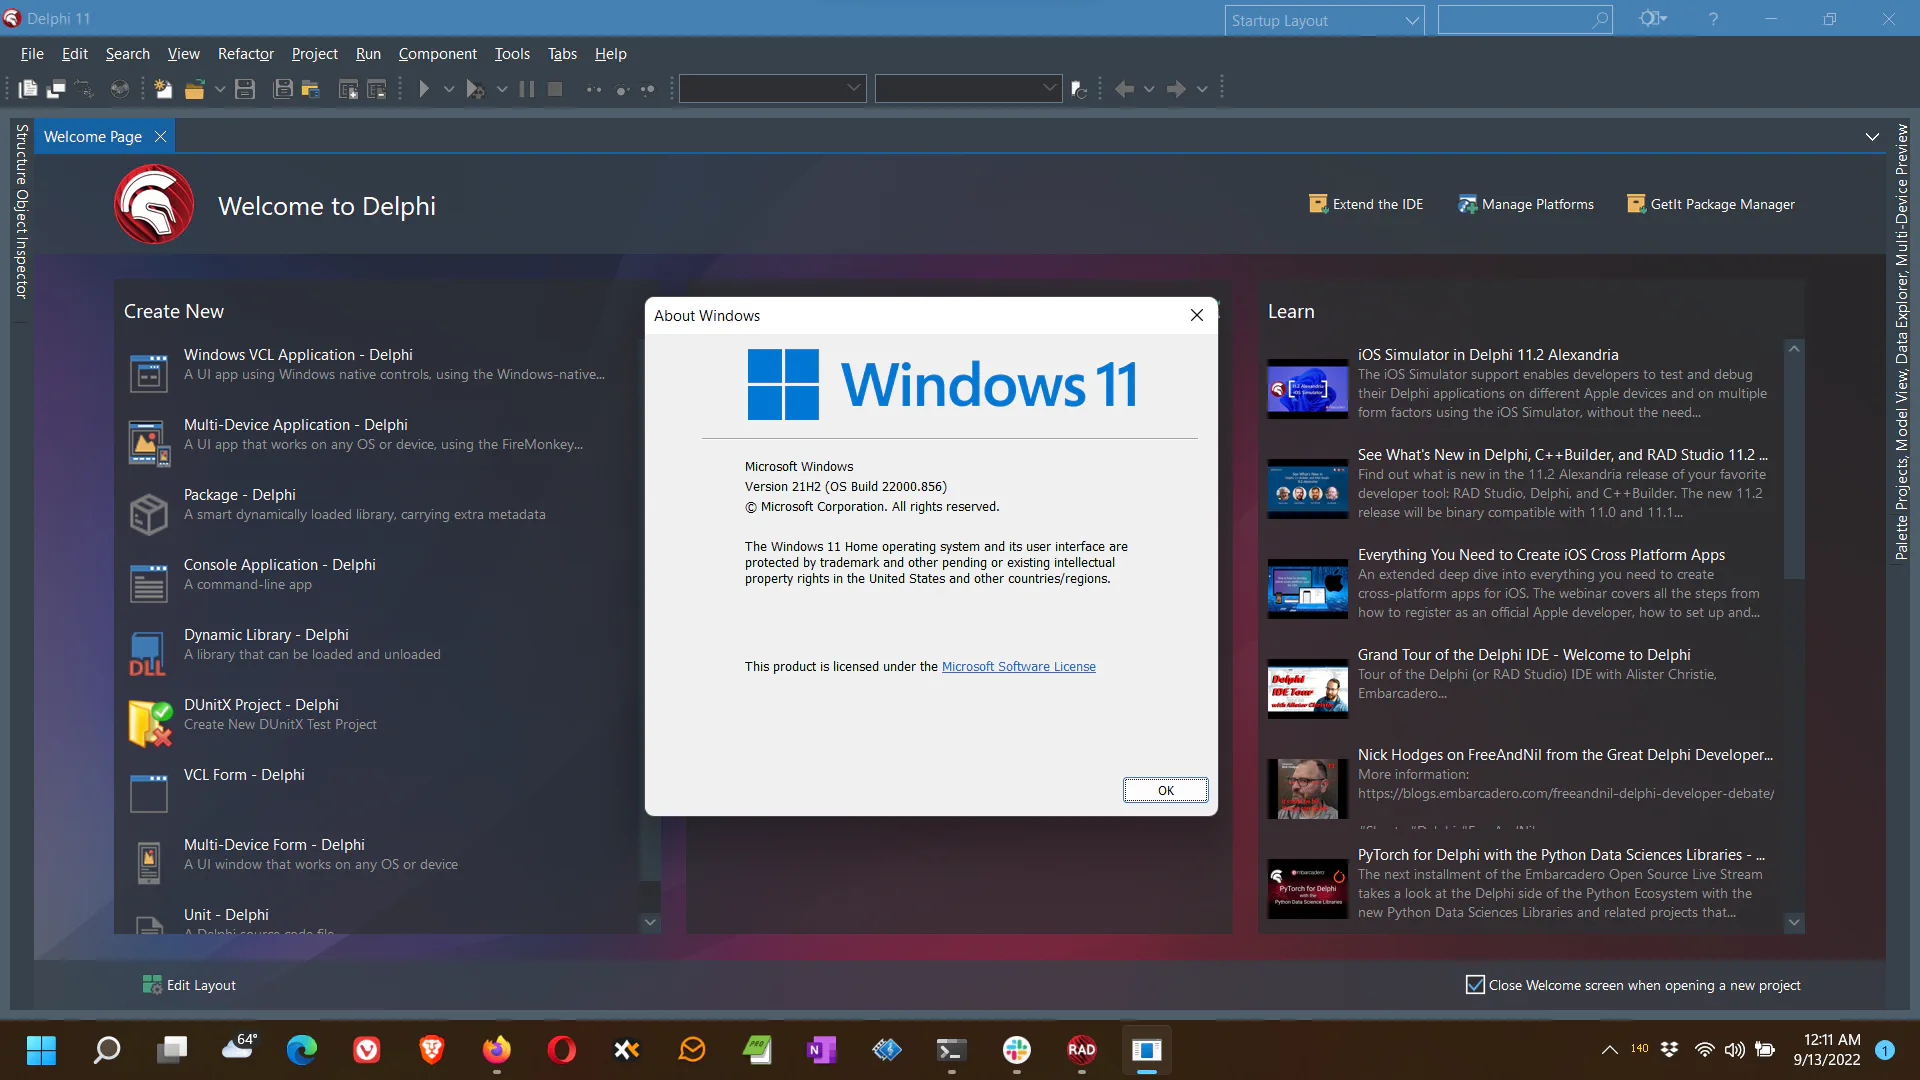The image size is (1920, 1080).
Task: Select the Welcome Page tab
Action: pyautogui.click(x=93, y=137)
